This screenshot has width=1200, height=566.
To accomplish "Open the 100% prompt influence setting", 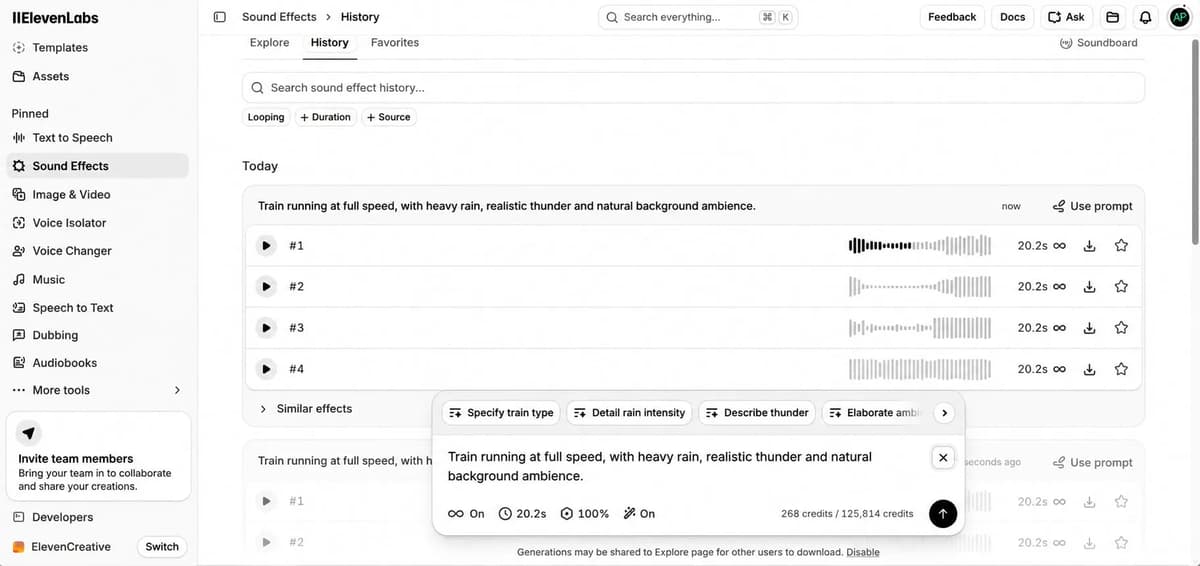I will tap(585, 514).
